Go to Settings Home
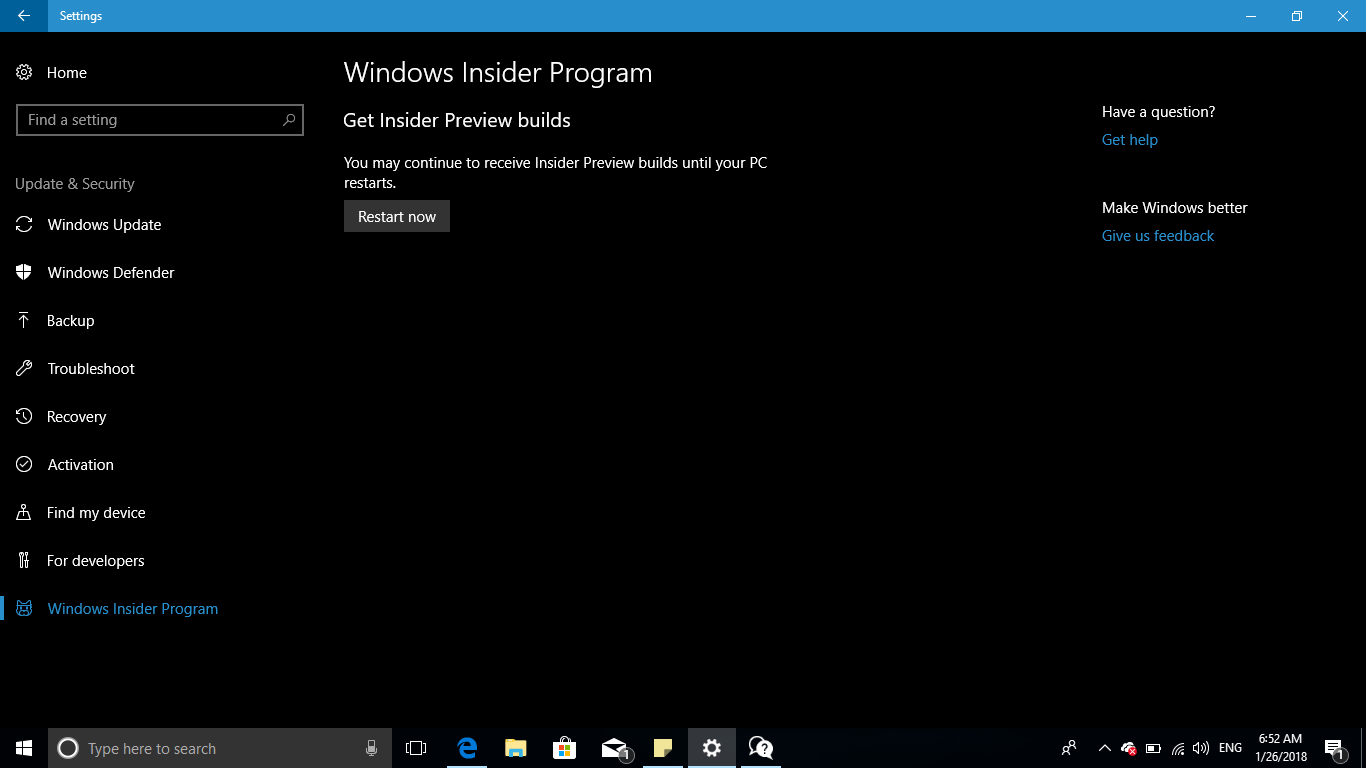 (x=52, y=73)
